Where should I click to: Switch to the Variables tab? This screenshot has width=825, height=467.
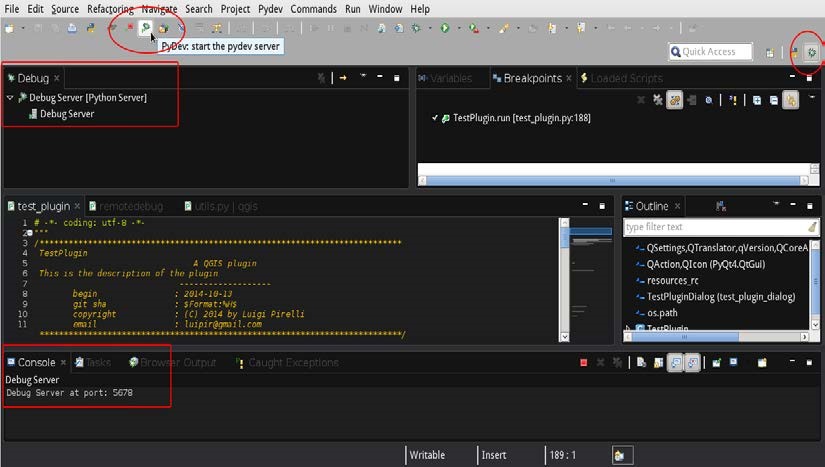coord(445,78)
